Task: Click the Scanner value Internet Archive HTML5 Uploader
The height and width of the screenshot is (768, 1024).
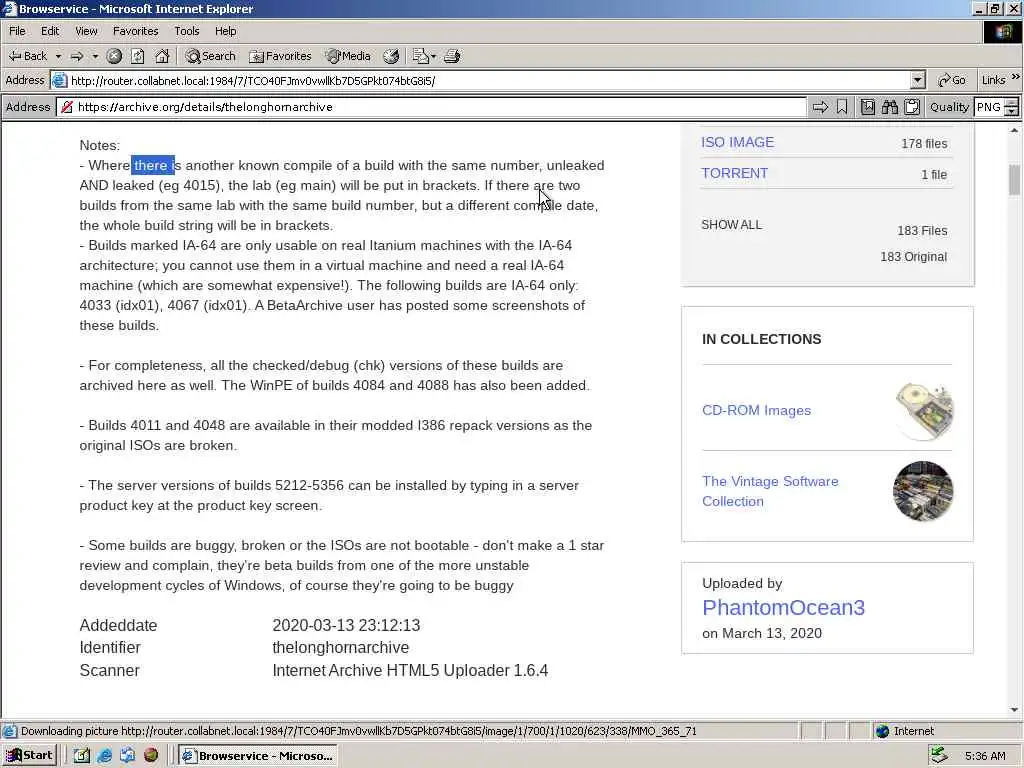Action: tap(410, 670)
